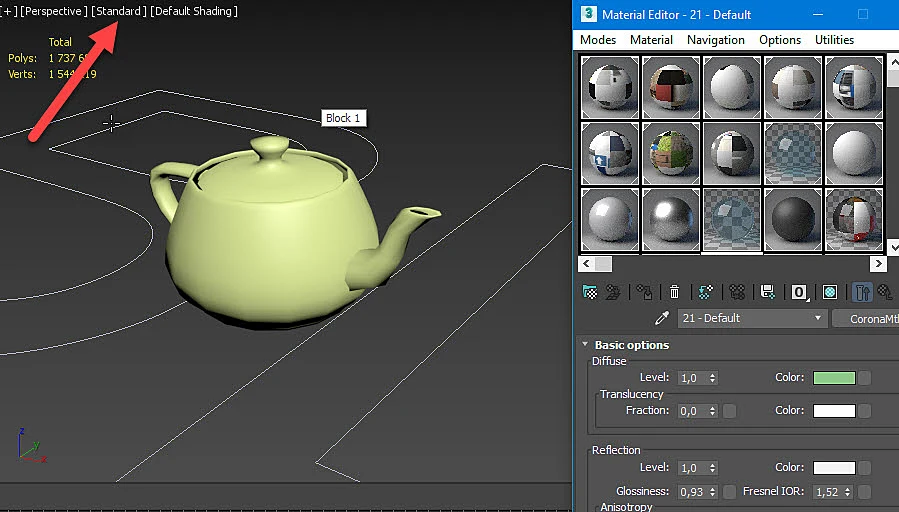Viewport: 899px width, 512px height.
Task: Open the 21 - Default material name dropdown
Action: click(752, 318)
